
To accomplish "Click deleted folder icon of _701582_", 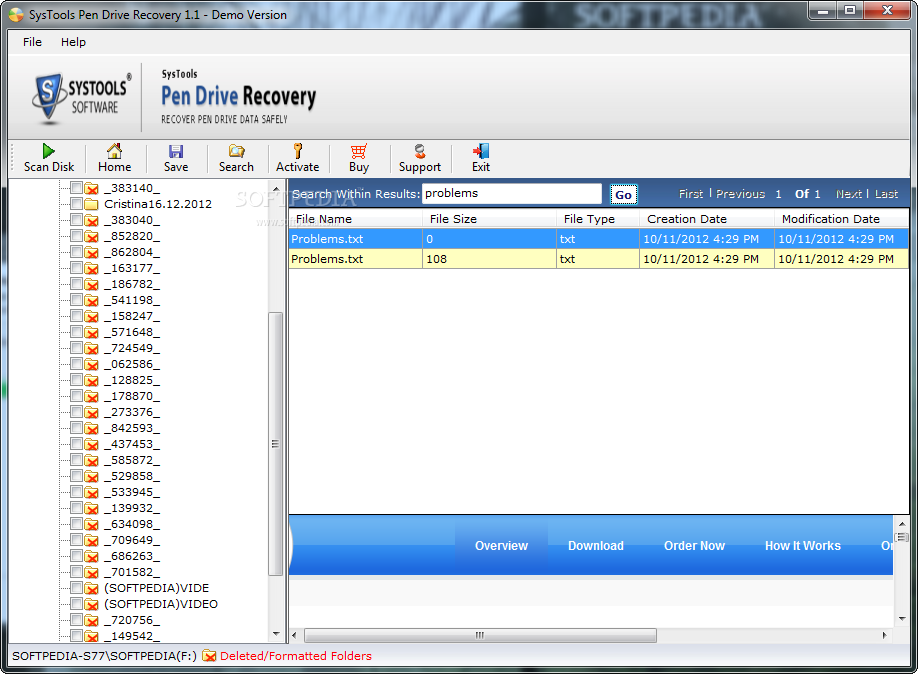I will click(91, 572).
